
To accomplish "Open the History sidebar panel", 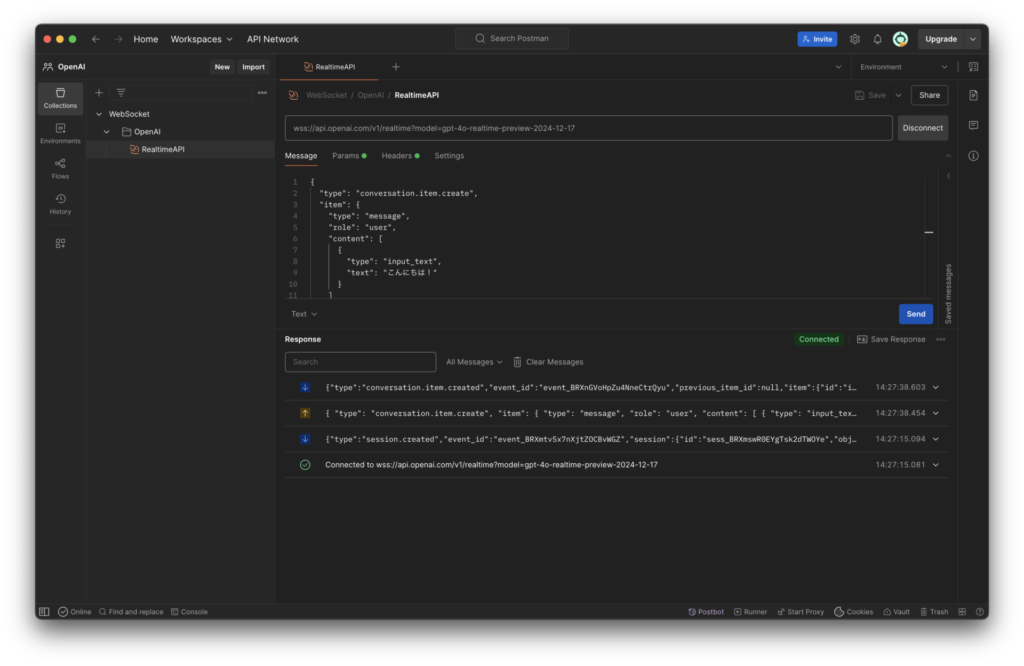I will click(60, 204).
